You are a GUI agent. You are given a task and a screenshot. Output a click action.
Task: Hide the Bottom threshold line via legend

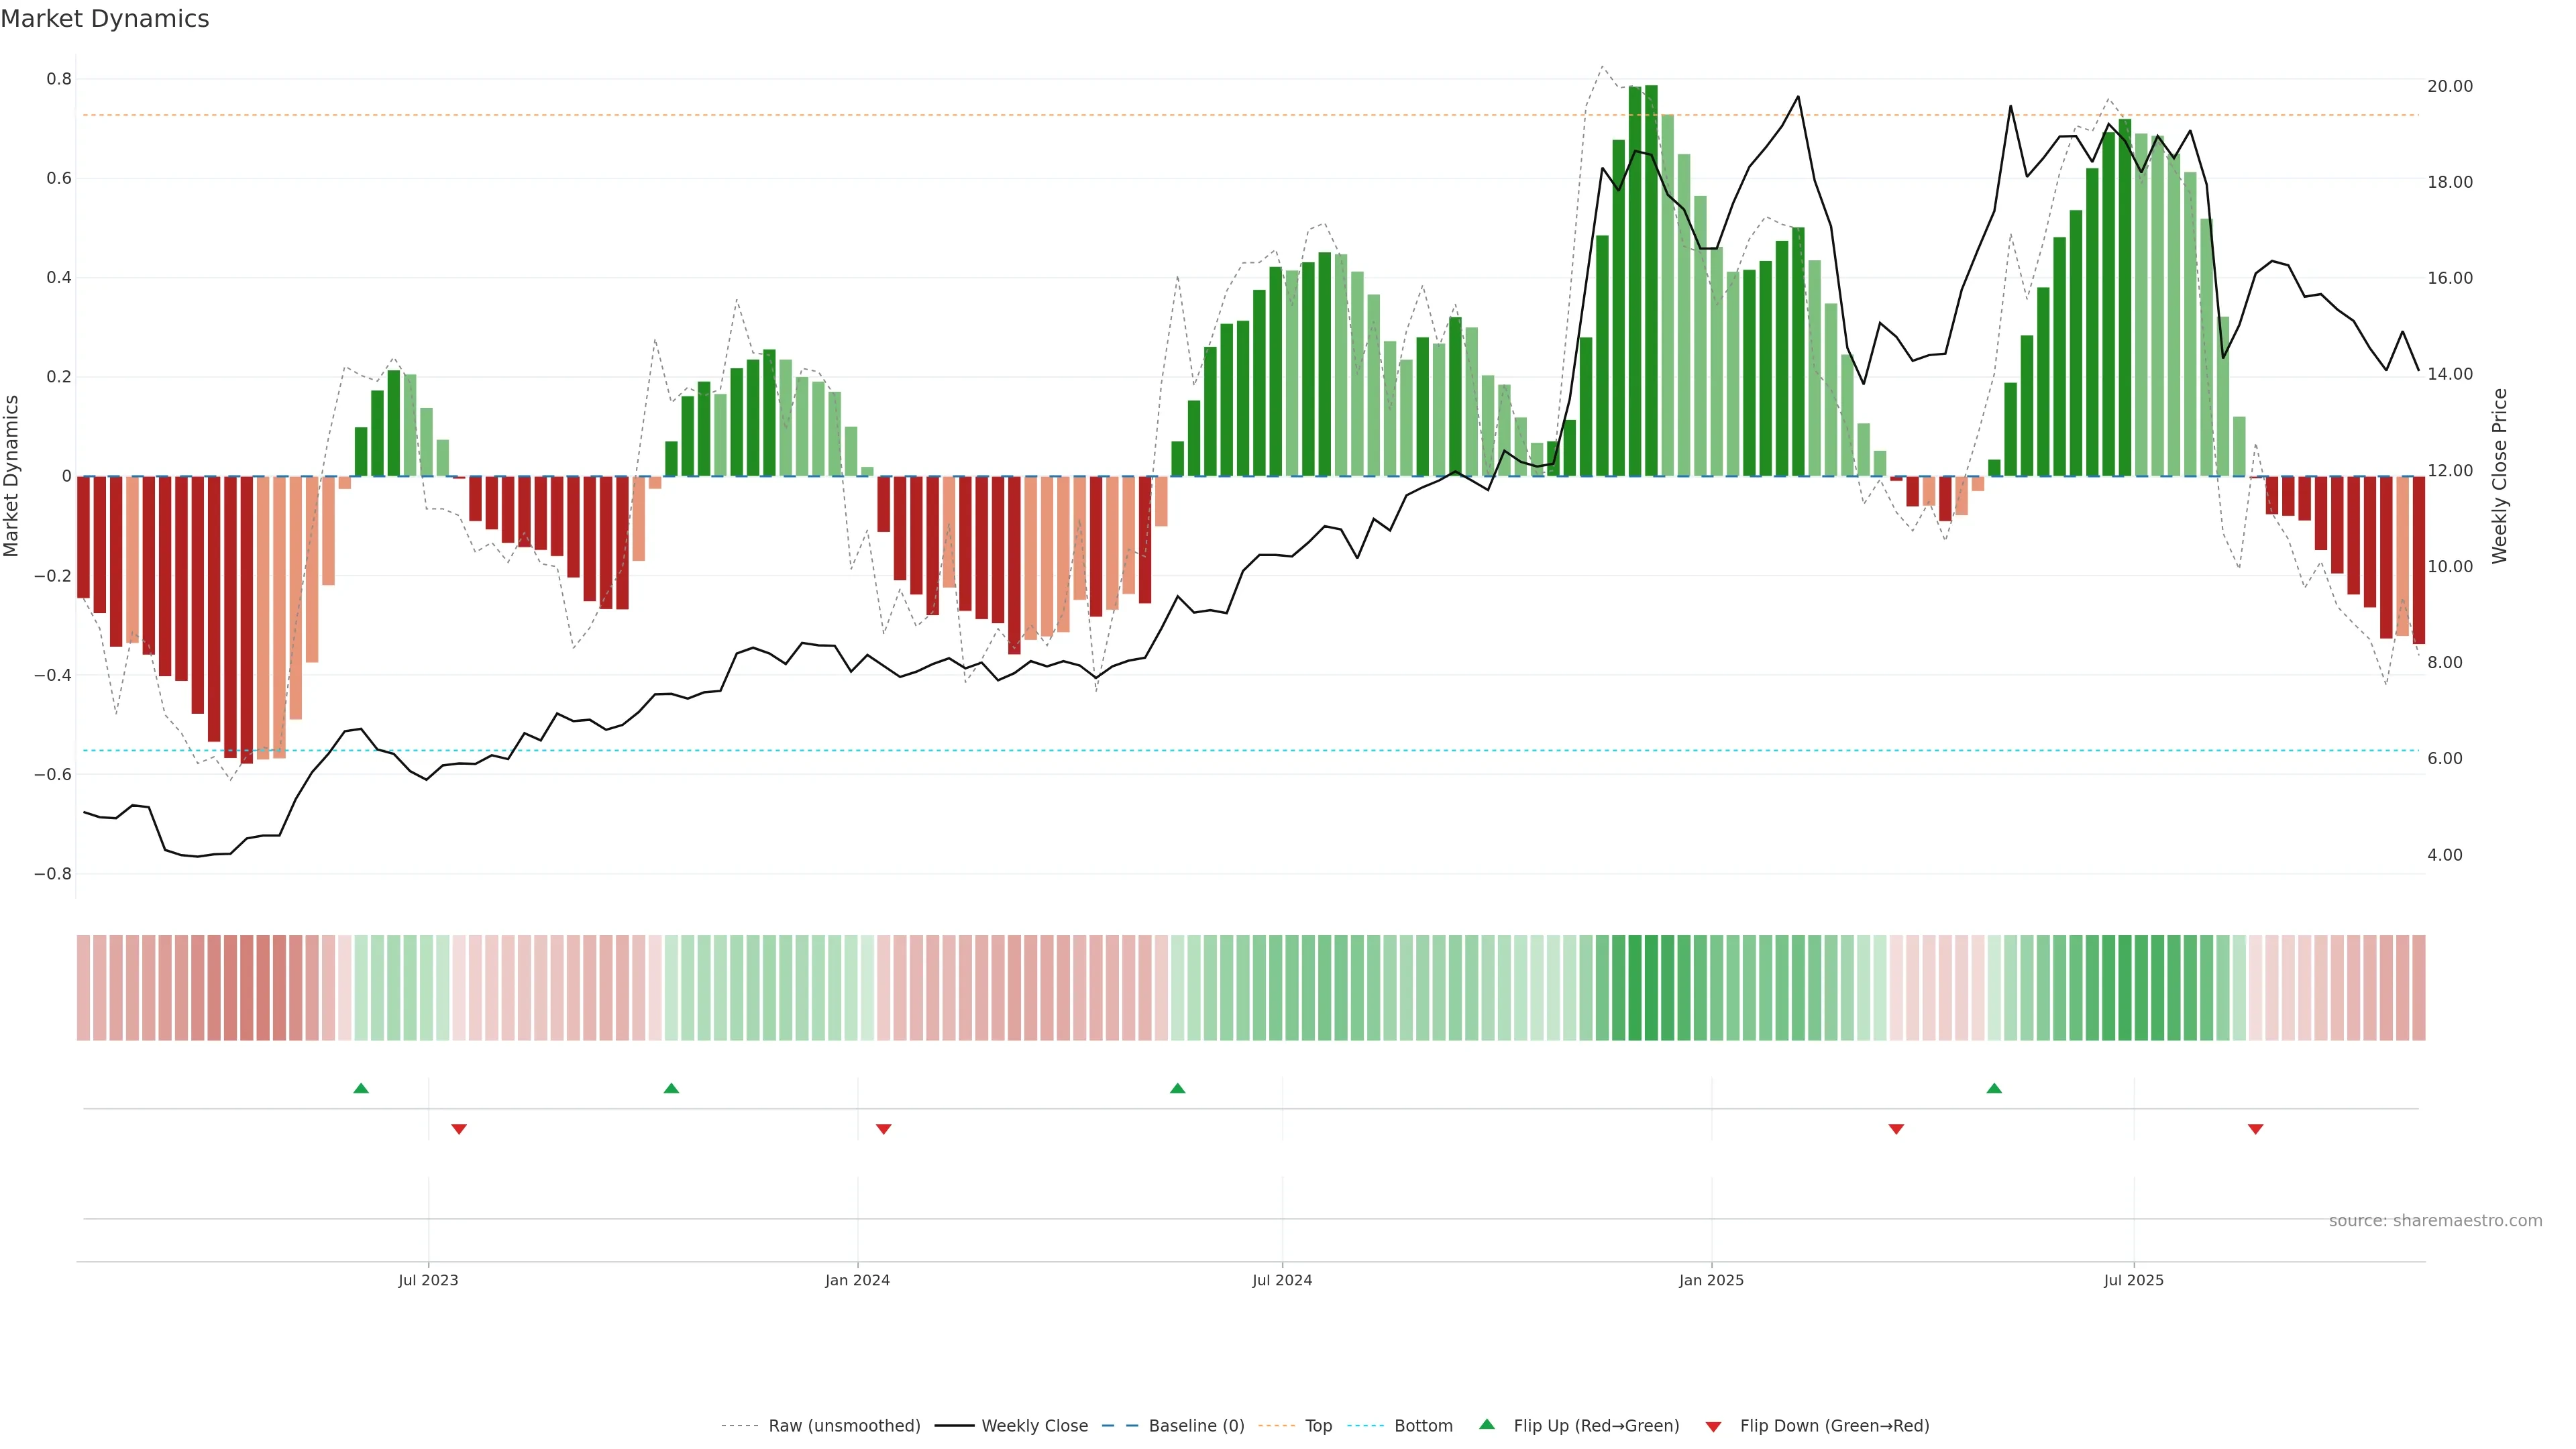click(1422, 1426)
